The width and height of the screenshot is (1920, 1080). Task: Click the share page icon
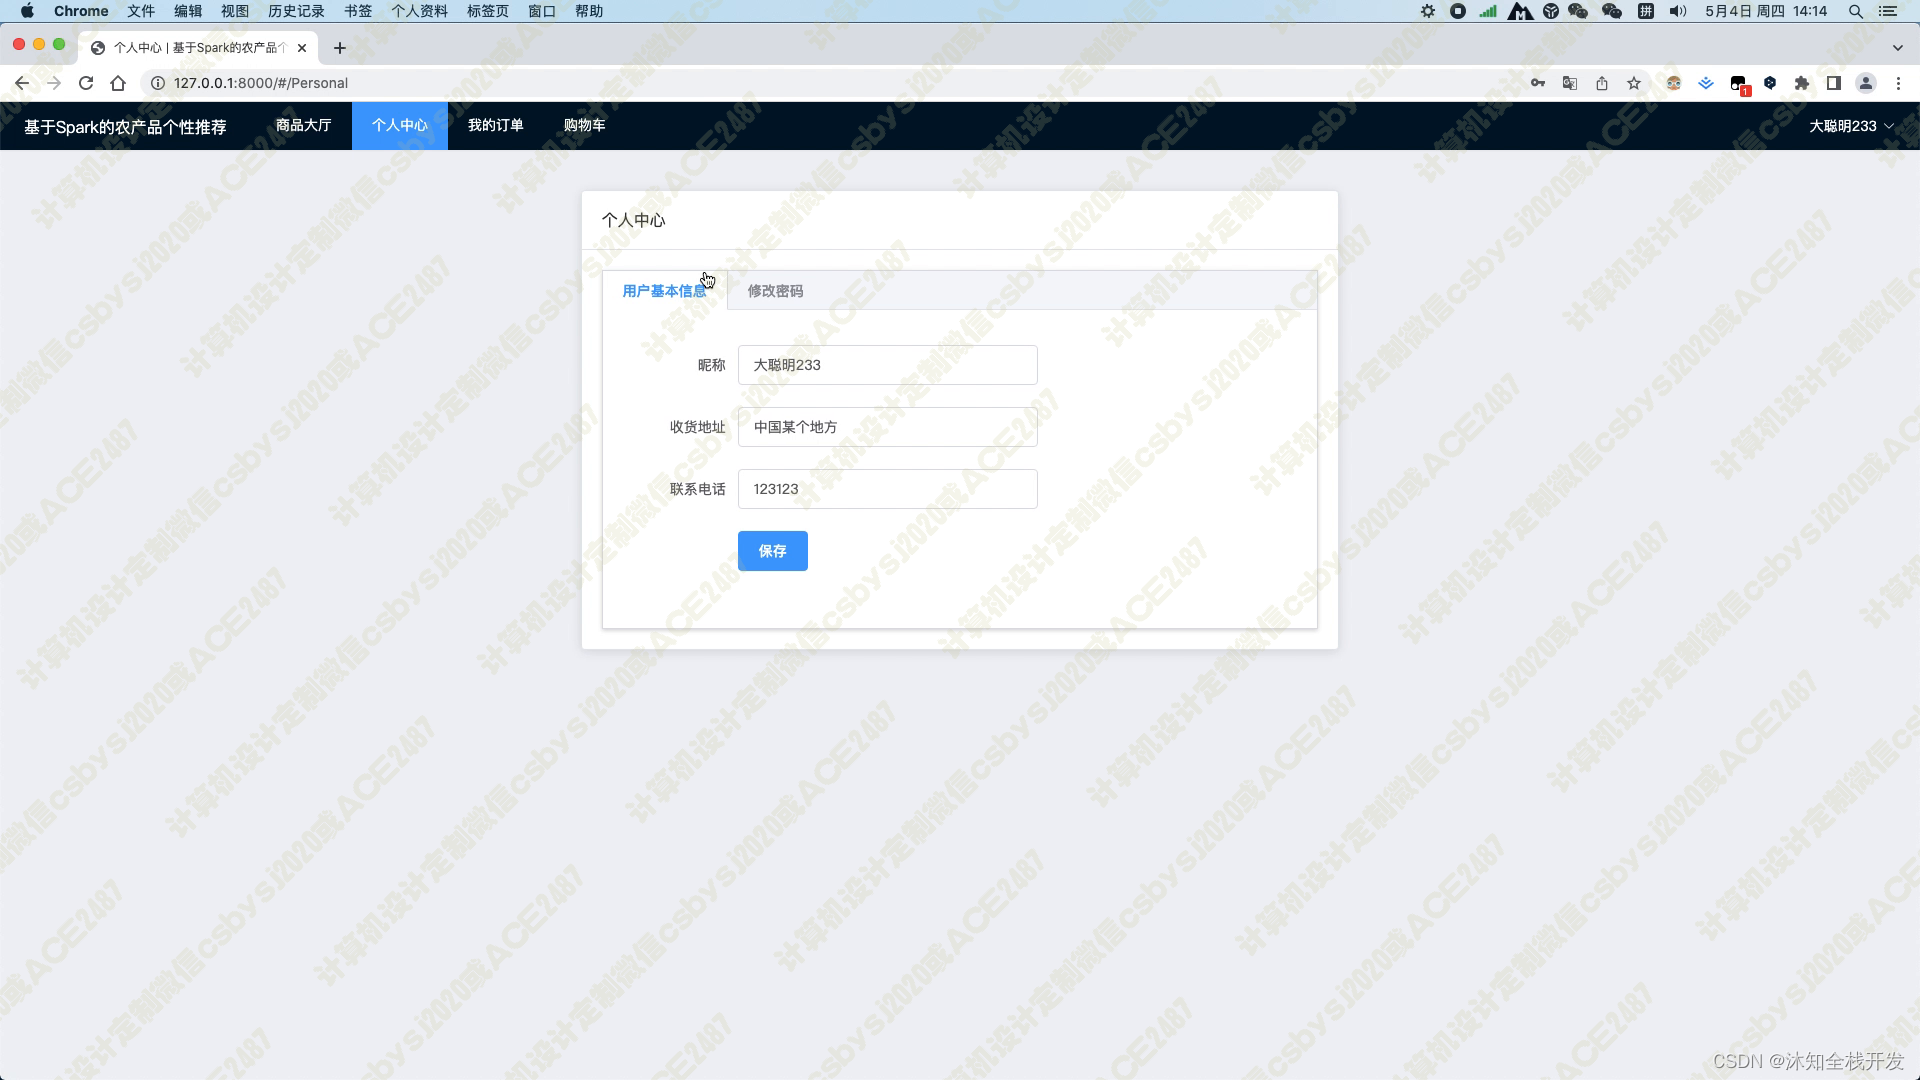click(x=1602, y=83)
